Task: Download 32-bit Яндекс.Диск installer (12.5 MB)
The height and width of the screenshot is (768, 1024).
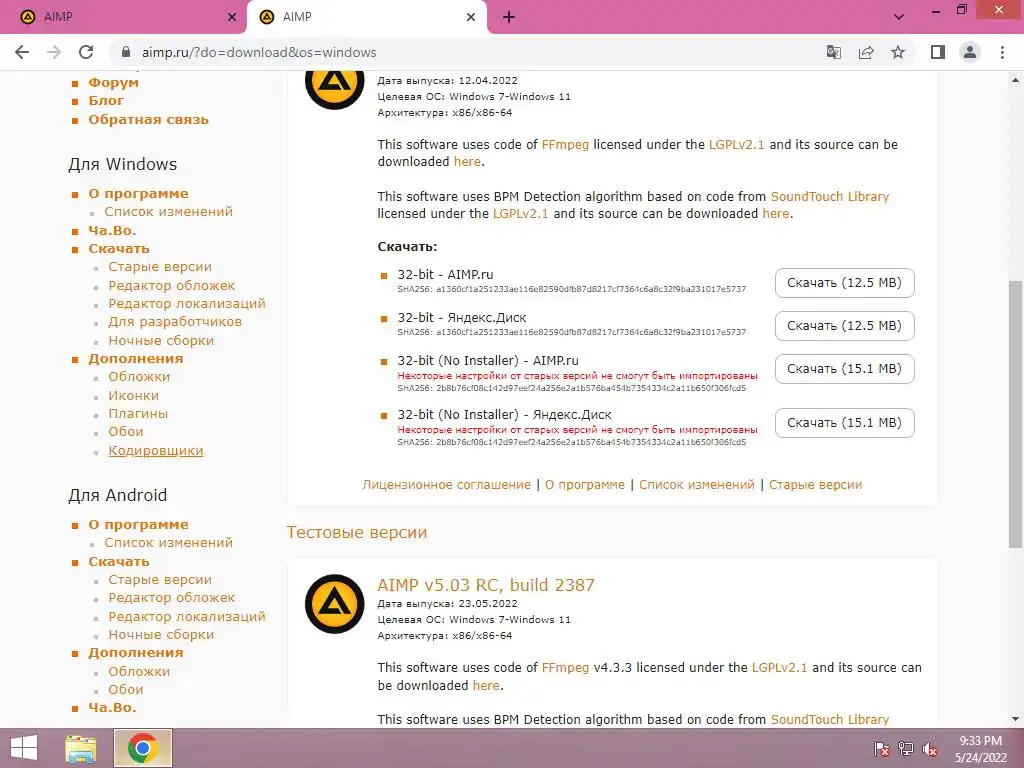Action: [844, 326]
